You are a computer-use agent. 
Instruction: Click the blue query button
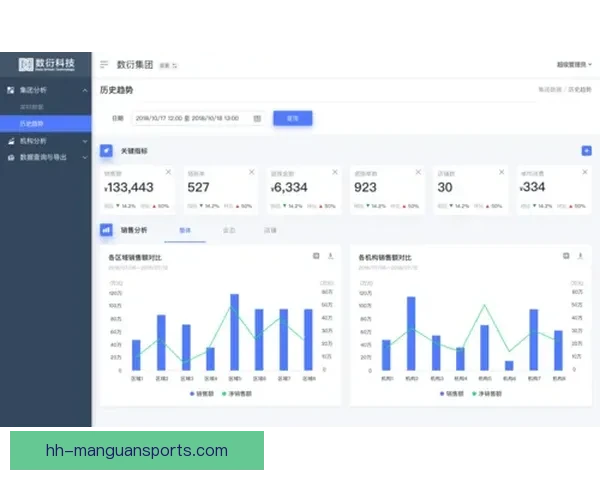(293, 118)
